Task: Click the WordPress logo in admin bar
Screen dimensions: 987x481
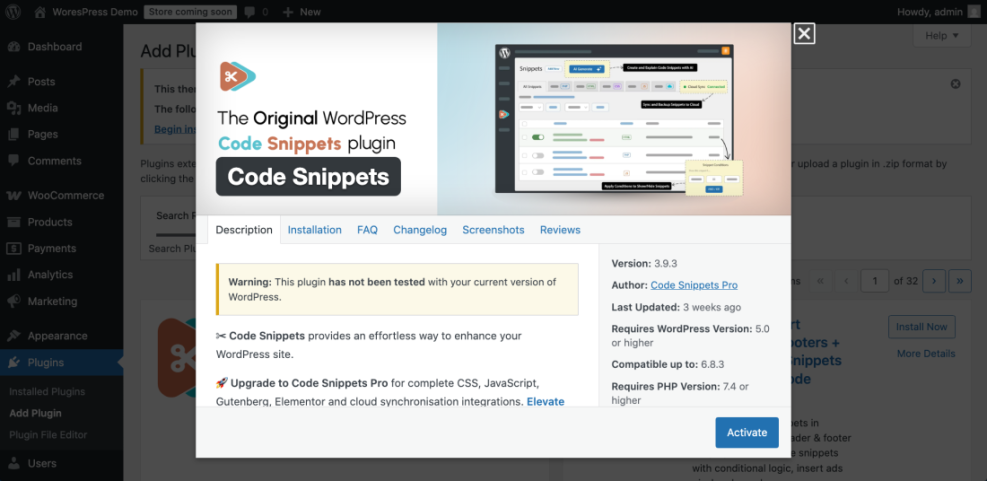Action: 13,11
